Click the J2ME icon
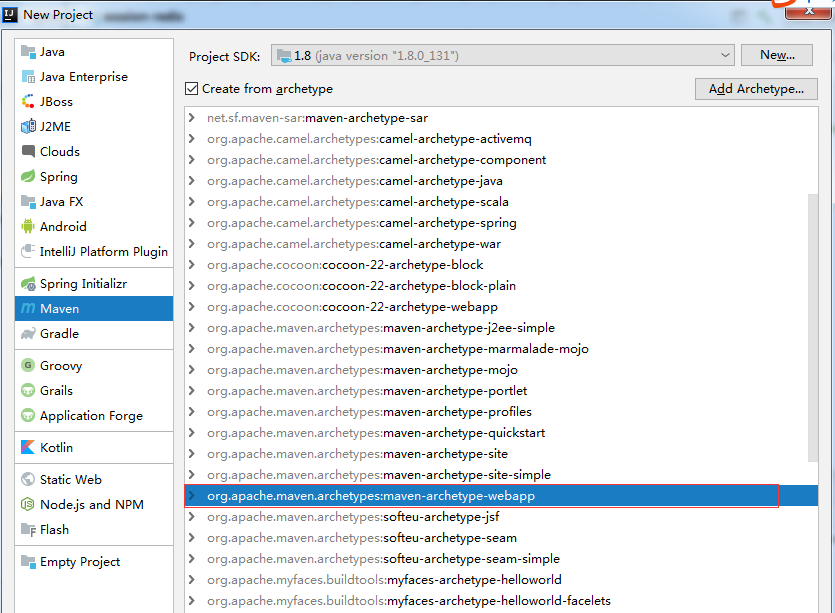Screen dimensions: 835x613 click(28, 126)
